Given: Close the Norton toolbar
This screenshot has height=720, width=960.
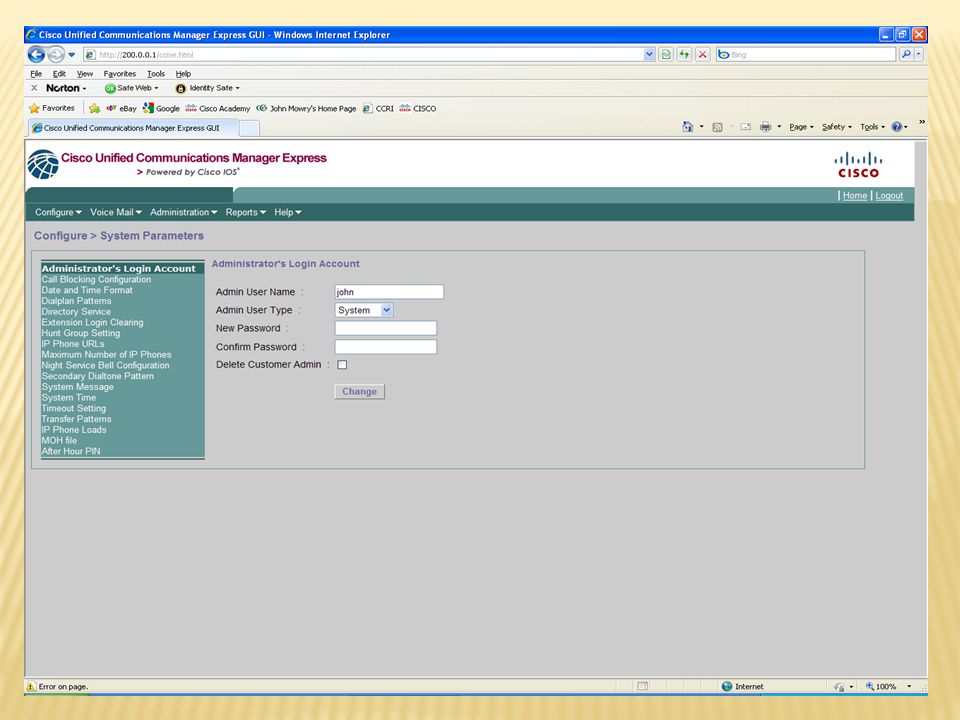Looking at the screenshot, I should click(34, 88).
